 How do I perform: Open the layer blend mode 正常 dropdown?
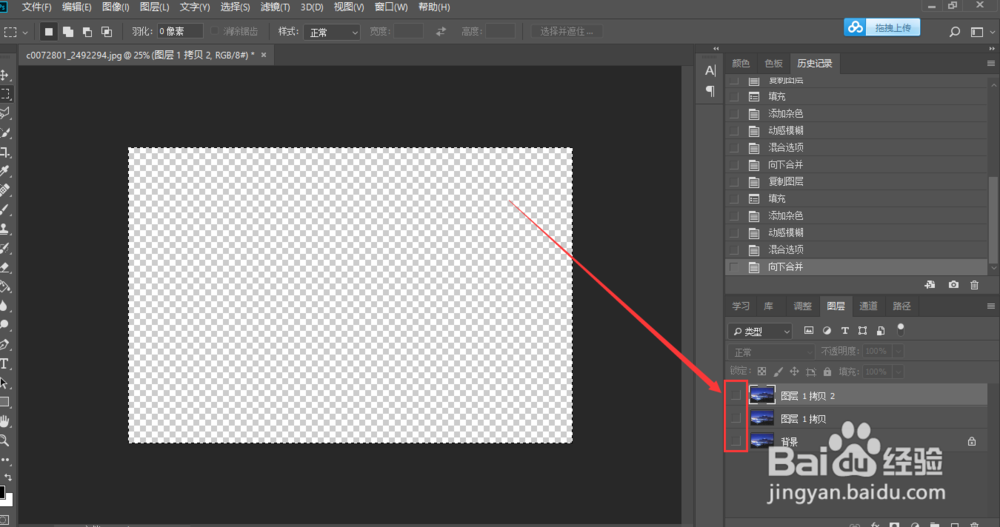tap(772, 352)
